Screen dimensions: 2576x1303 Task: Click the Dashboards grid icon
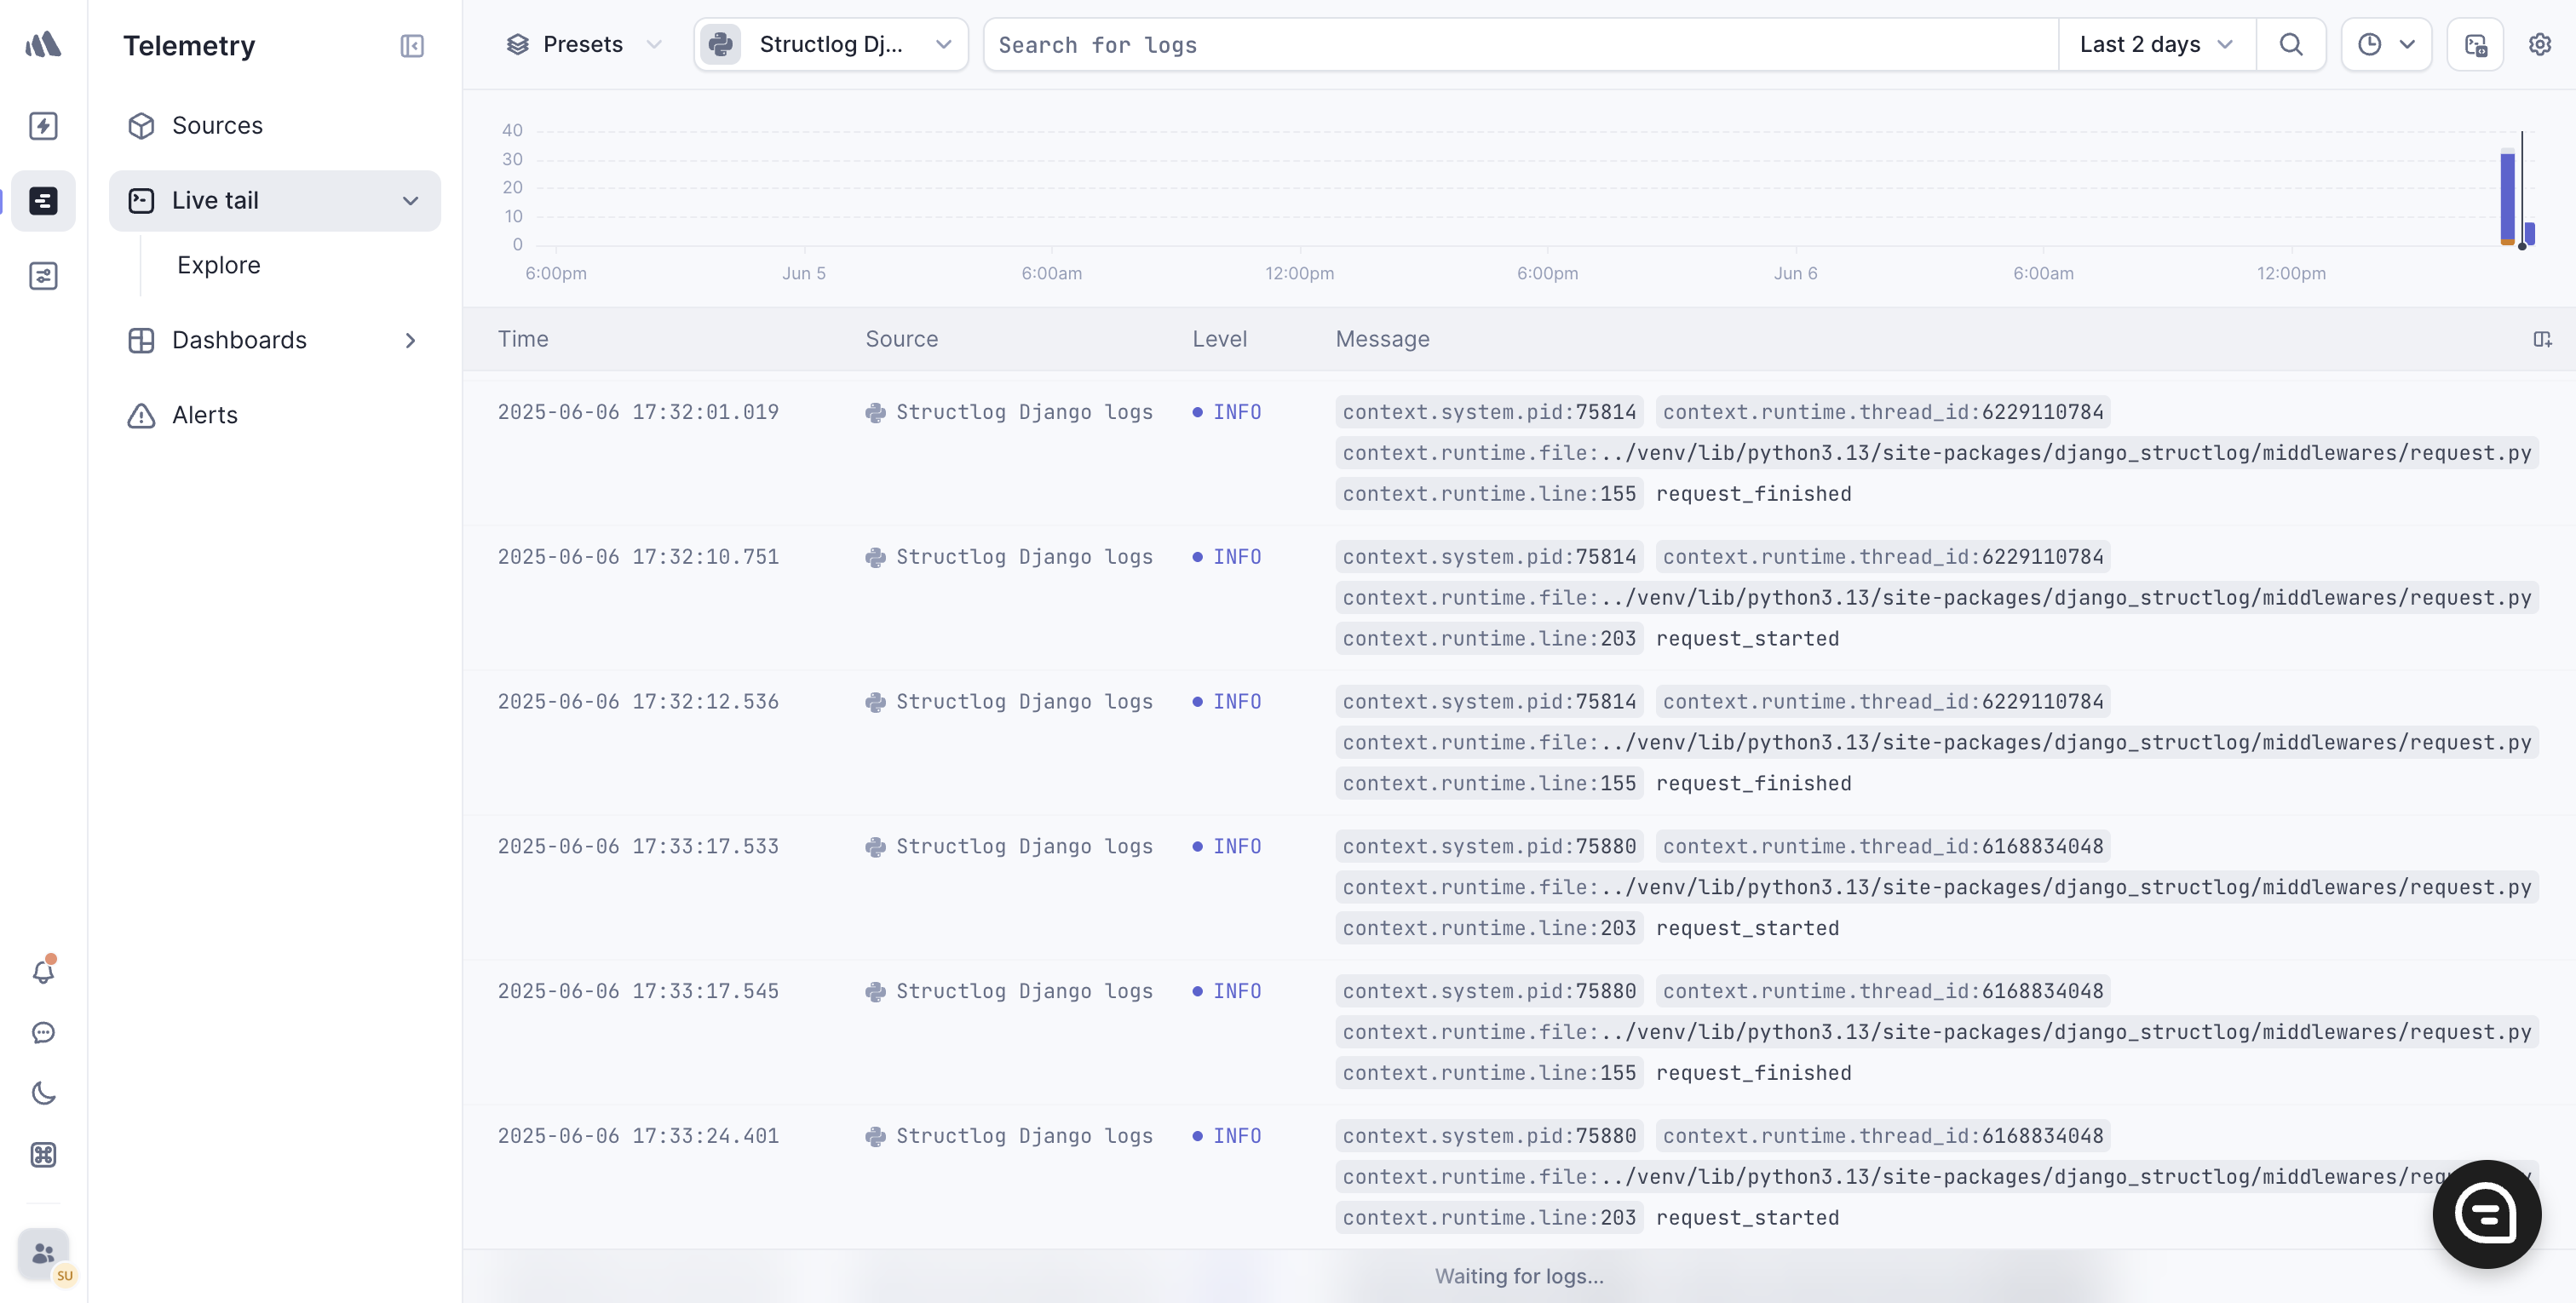point(141,340)
